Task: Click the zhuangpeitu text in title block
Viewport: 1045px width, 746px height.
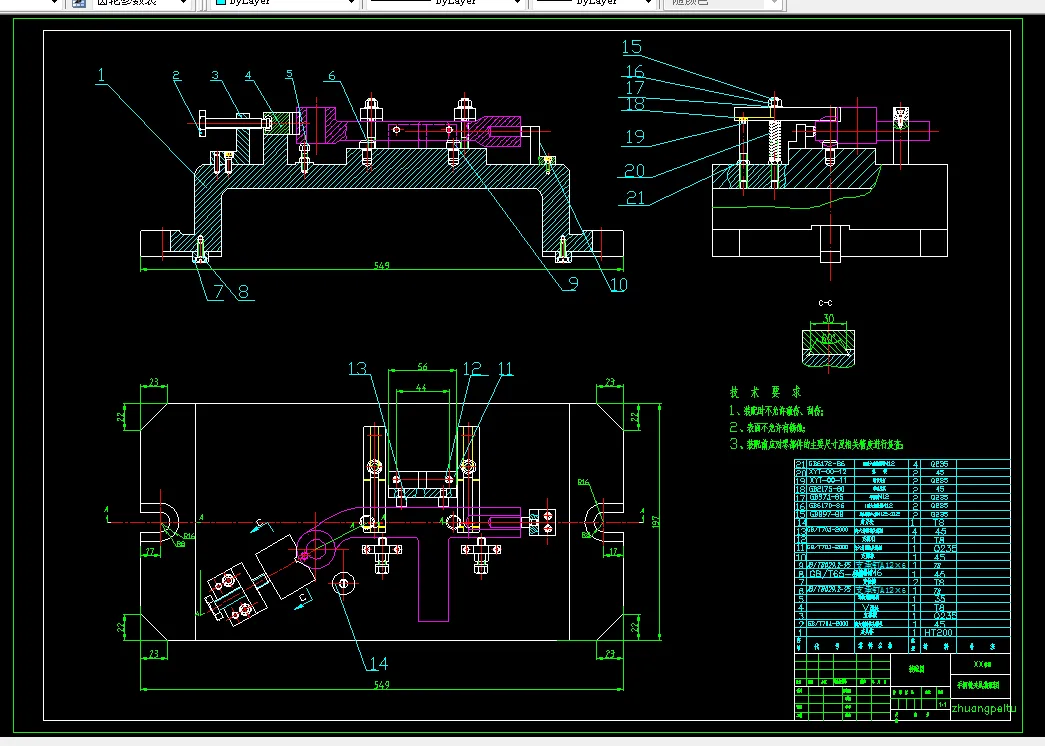Action: [x=984, y=708]
